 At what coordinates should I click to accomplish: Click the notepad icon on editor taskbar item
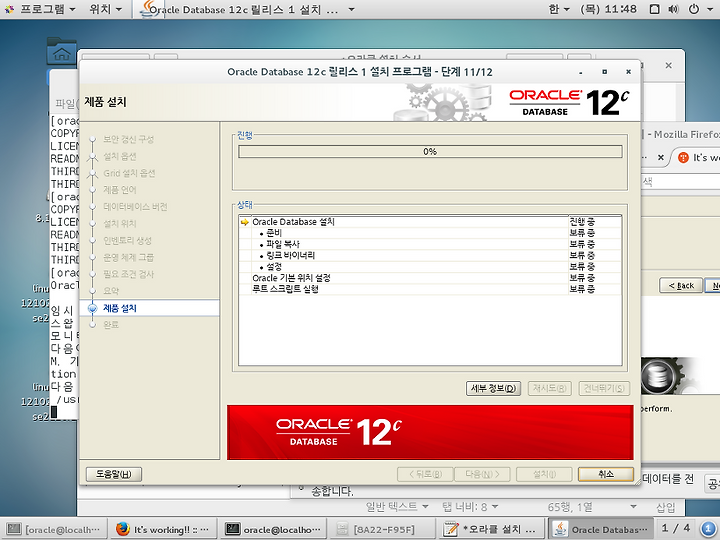click(x=451, y=529)
